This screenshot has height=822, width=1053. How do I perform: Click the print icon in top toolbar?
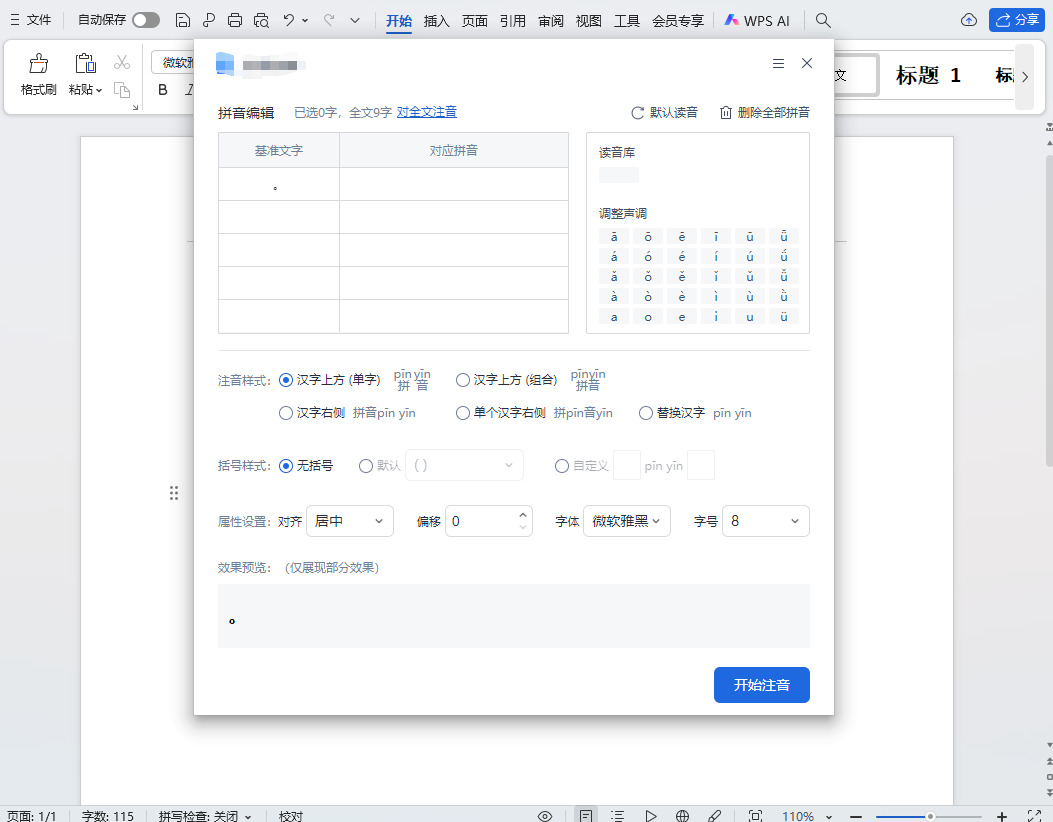coord(235,20)
